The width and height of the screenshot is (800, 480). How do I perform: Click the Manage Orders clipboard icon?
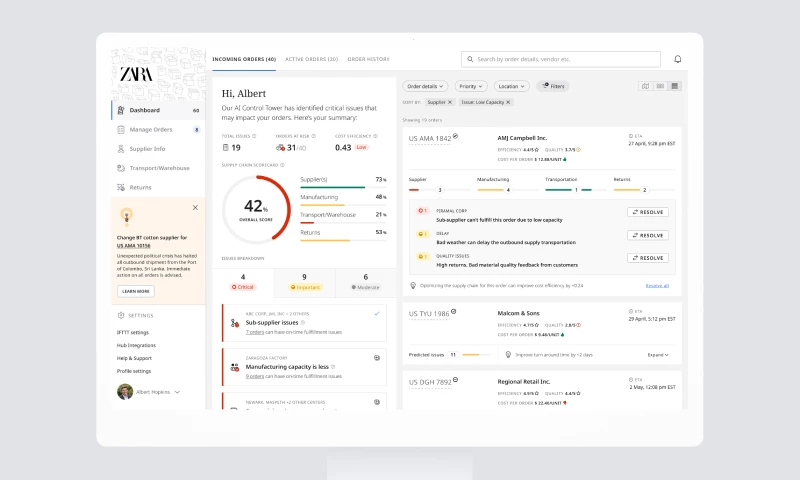coord(121,129)
